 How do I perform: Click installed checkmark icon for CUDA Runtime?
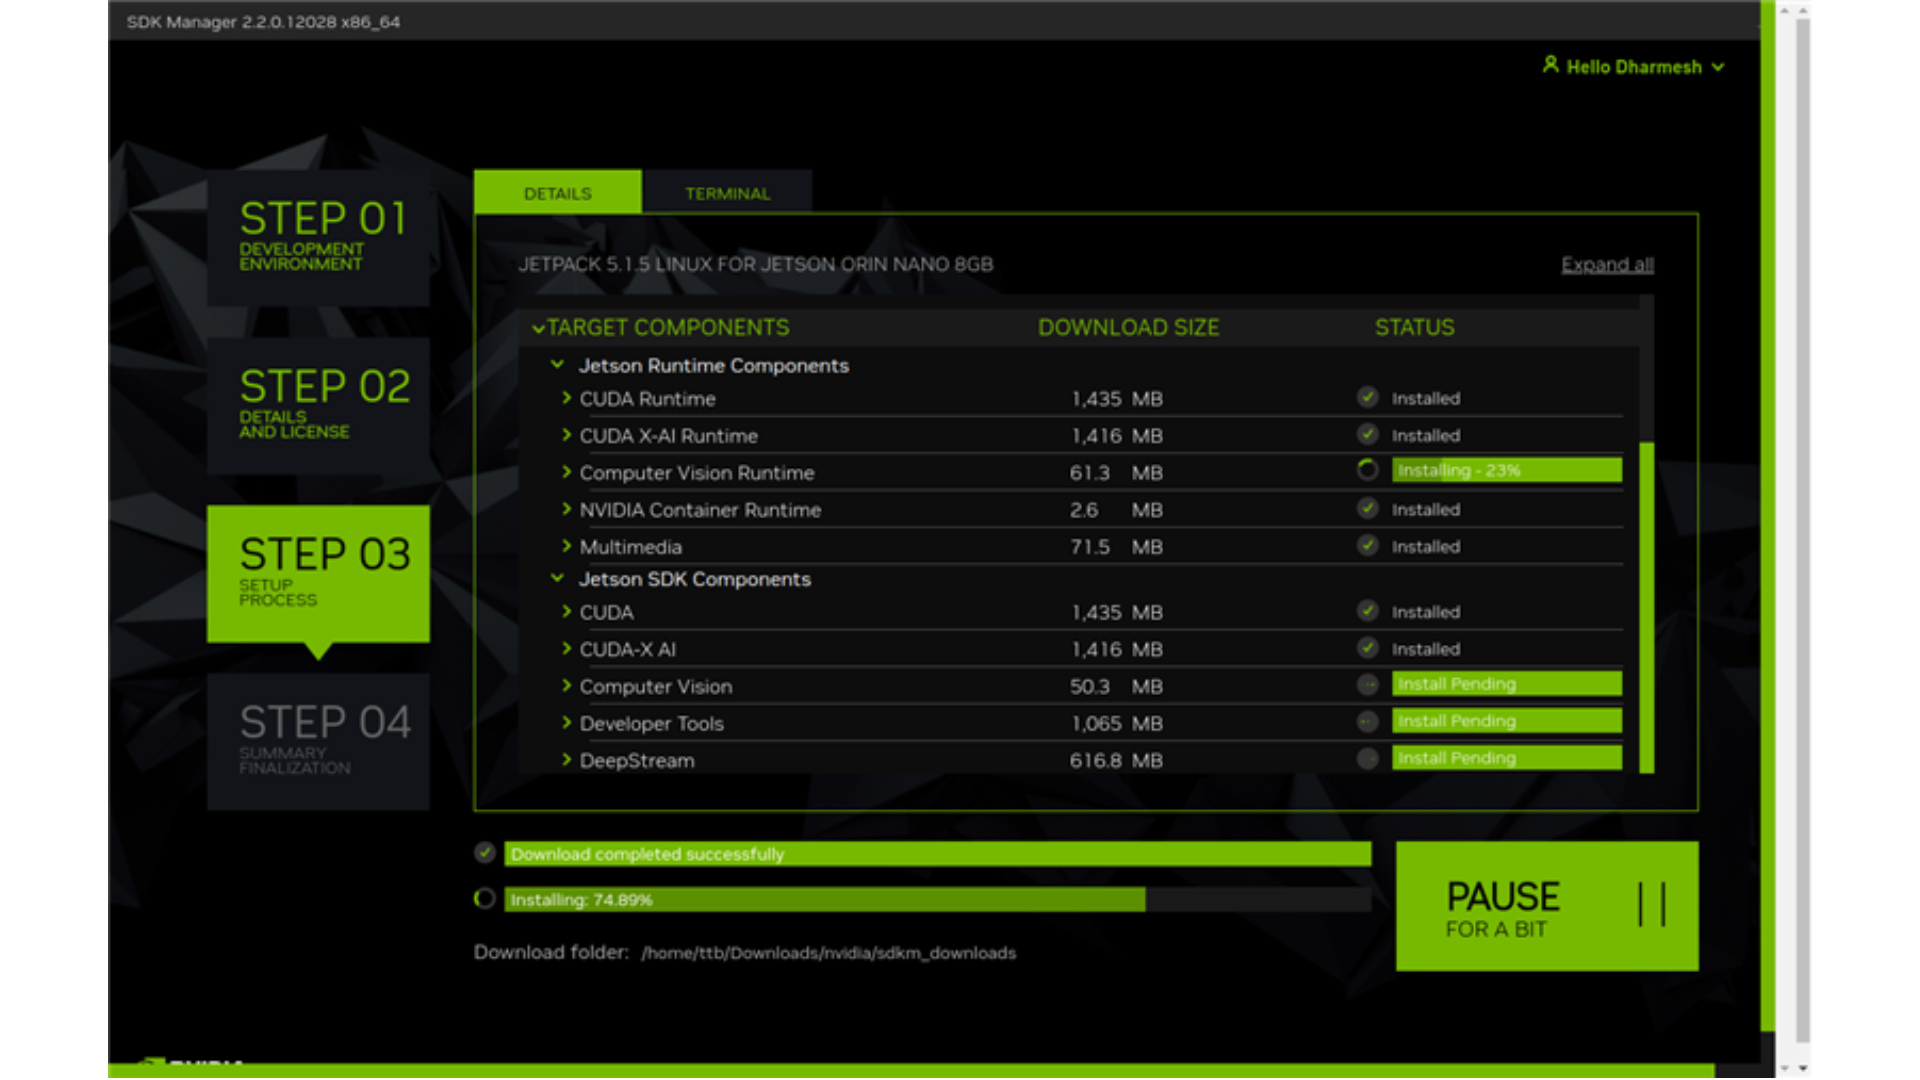[x=1368, y=398]
